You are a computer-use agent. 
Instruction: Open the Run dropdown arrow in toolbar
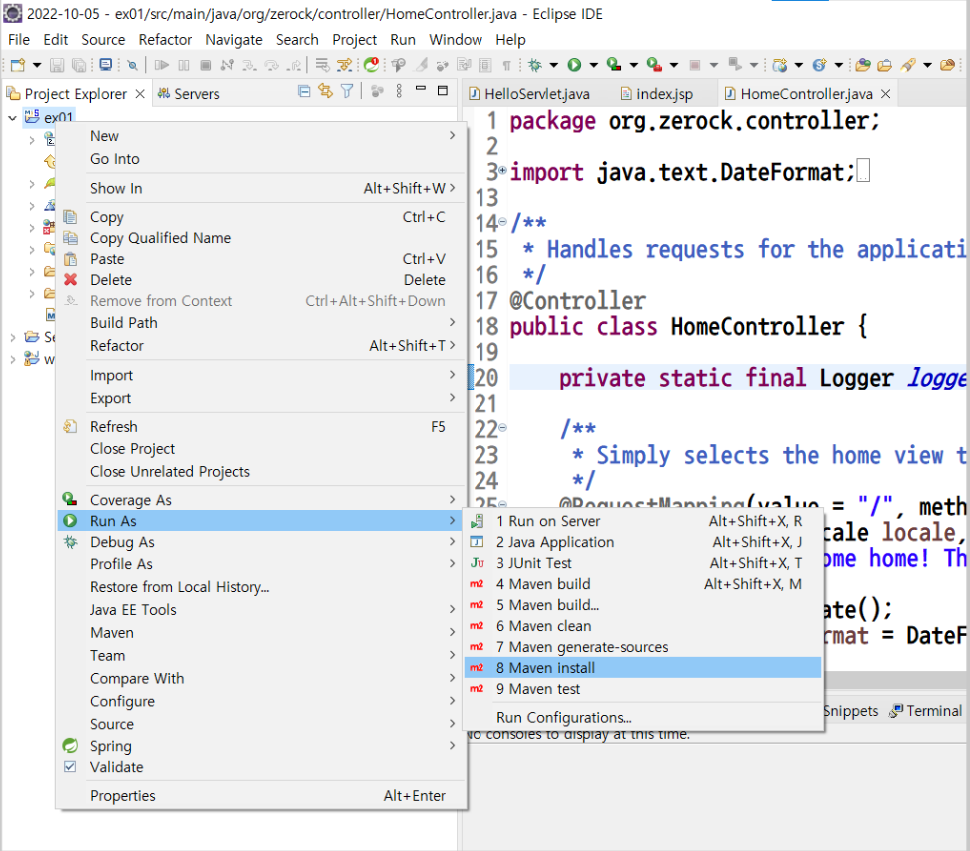tap(594, 65)
